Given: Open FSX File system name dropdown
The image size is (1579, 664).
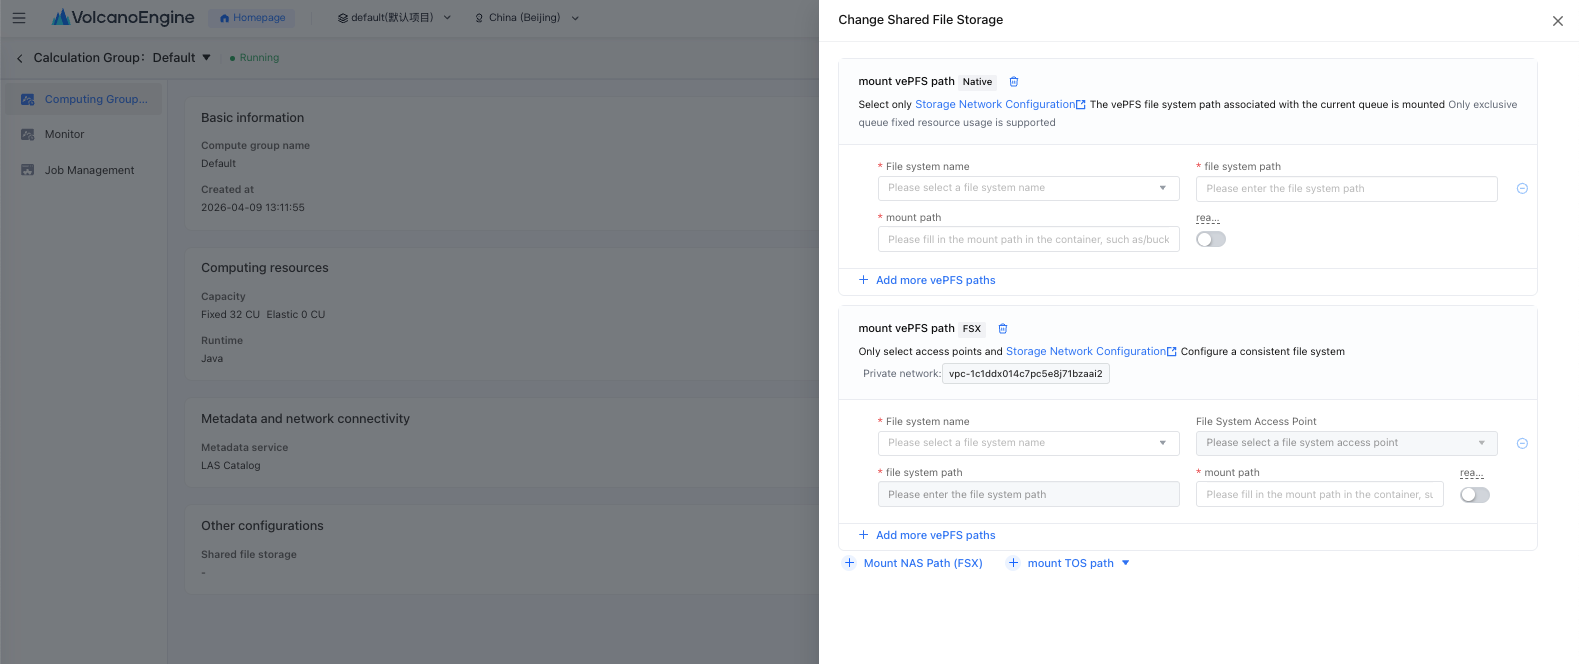Looking at the screenshot, I should pyautogui.click(x=1028, y=443).
